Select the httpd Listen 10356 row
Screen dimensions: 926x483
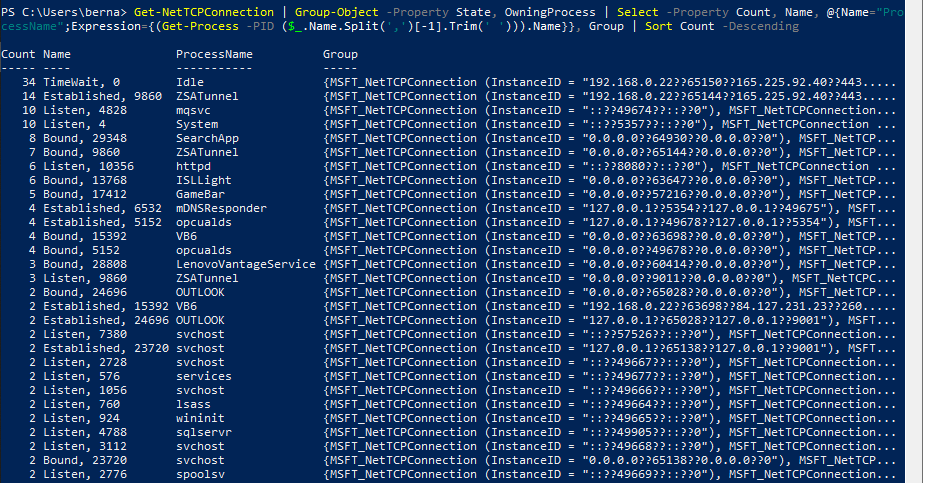coord(449,167)
